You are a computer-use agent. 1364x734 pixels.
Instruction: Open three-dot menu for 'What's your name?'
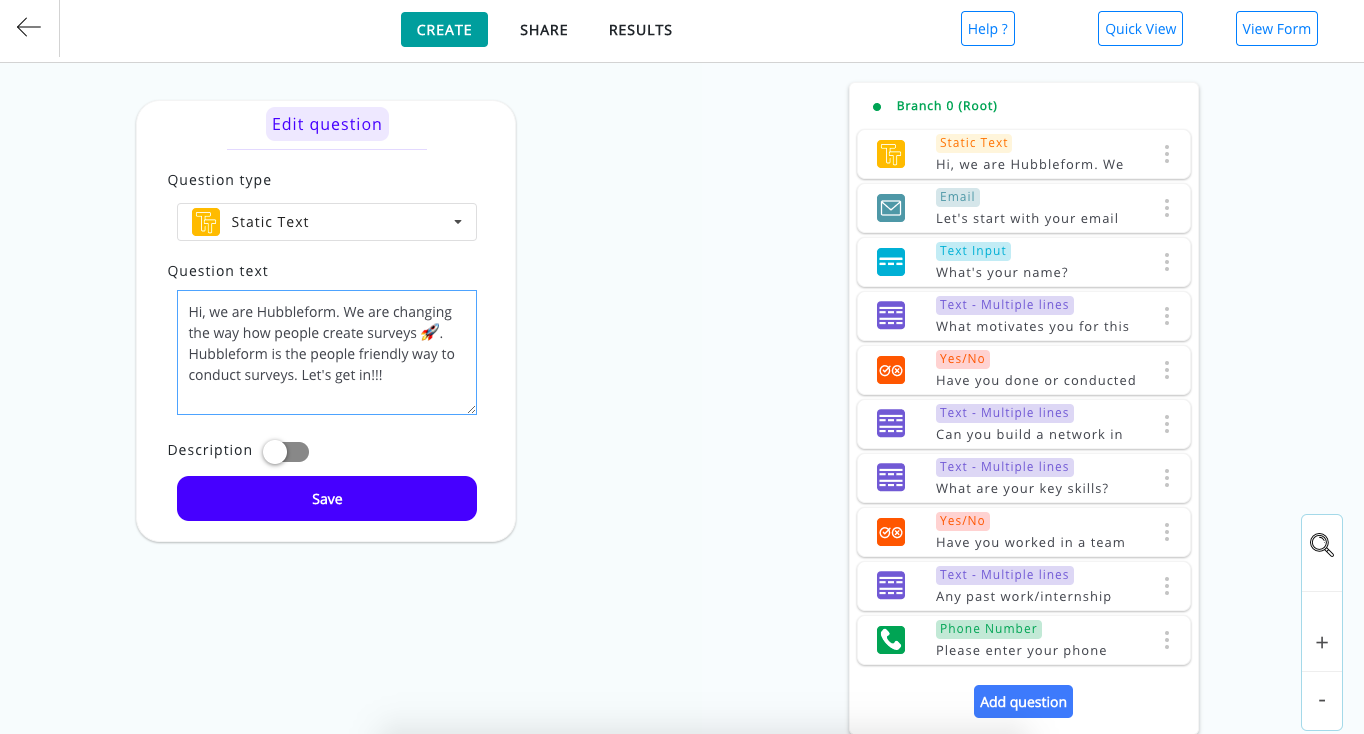click(1166, 262)
